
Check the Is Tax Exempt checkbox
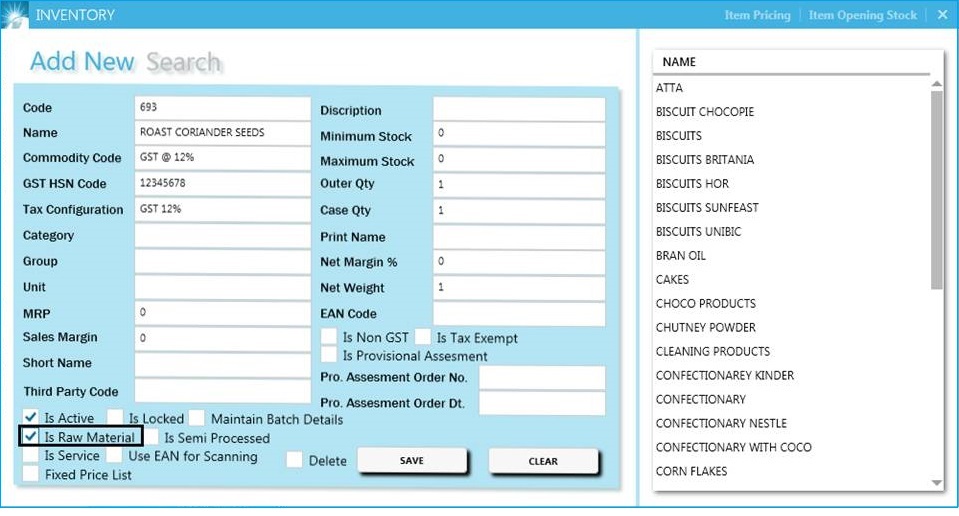coord(423,336)
